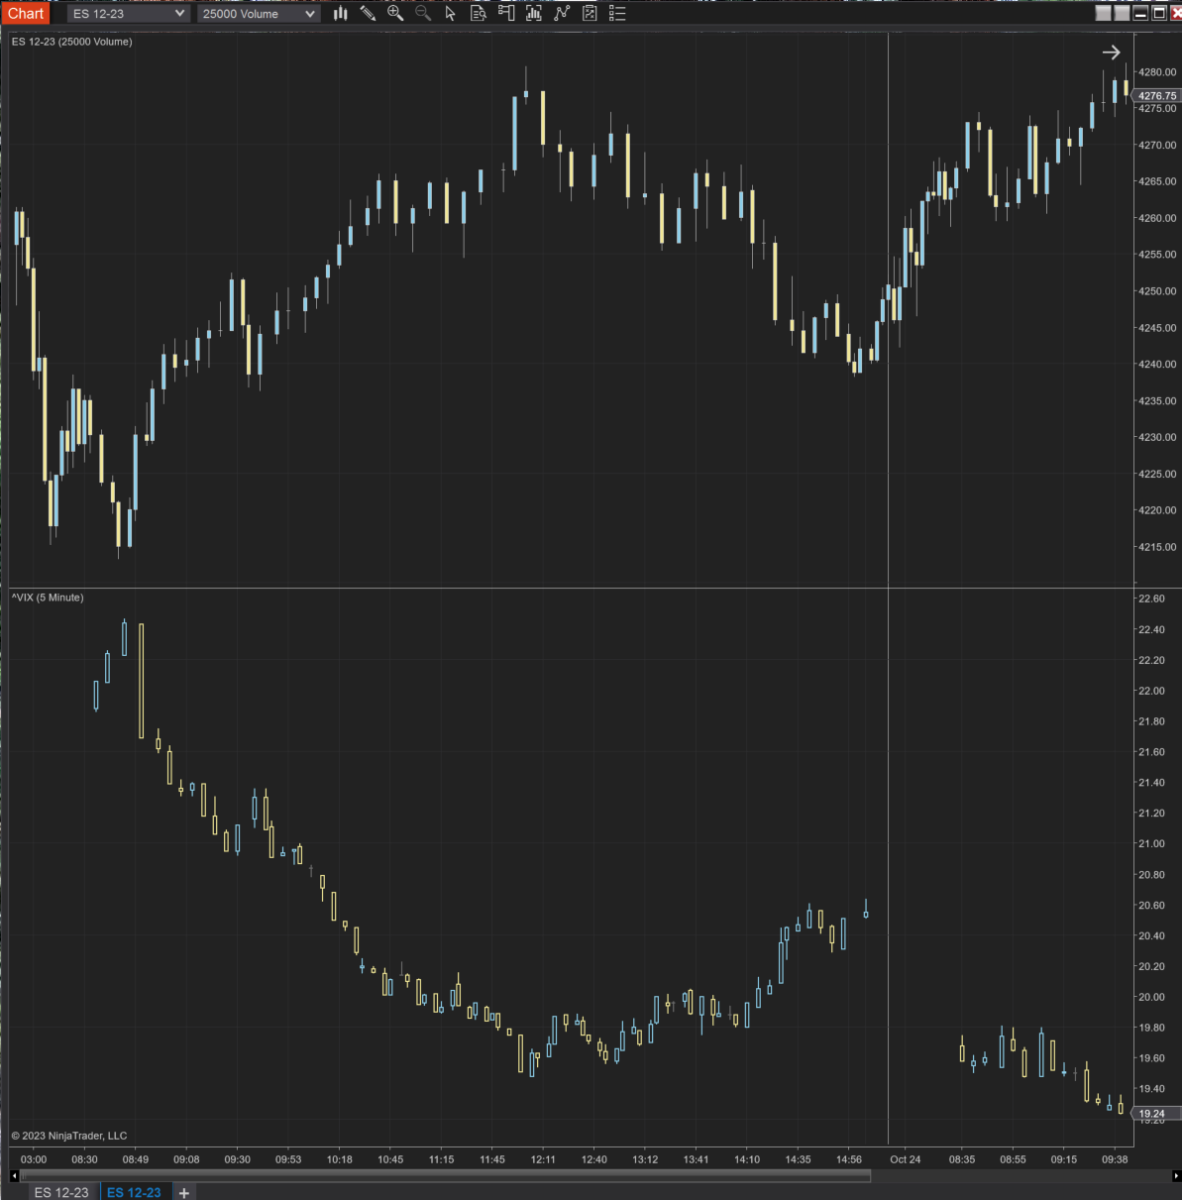This screenshot has width=1182, height=1200.
Task: Toggle the Chart Trader icon
Action: (x=506, y=13)
